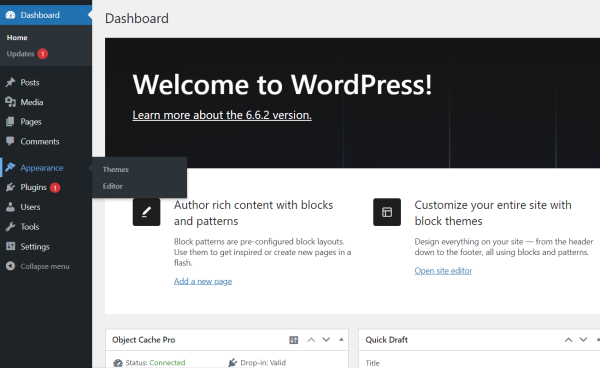Click the Connected status text
Image resolution: width=600 pixels, height=368 pixels.
click(167, 363)
